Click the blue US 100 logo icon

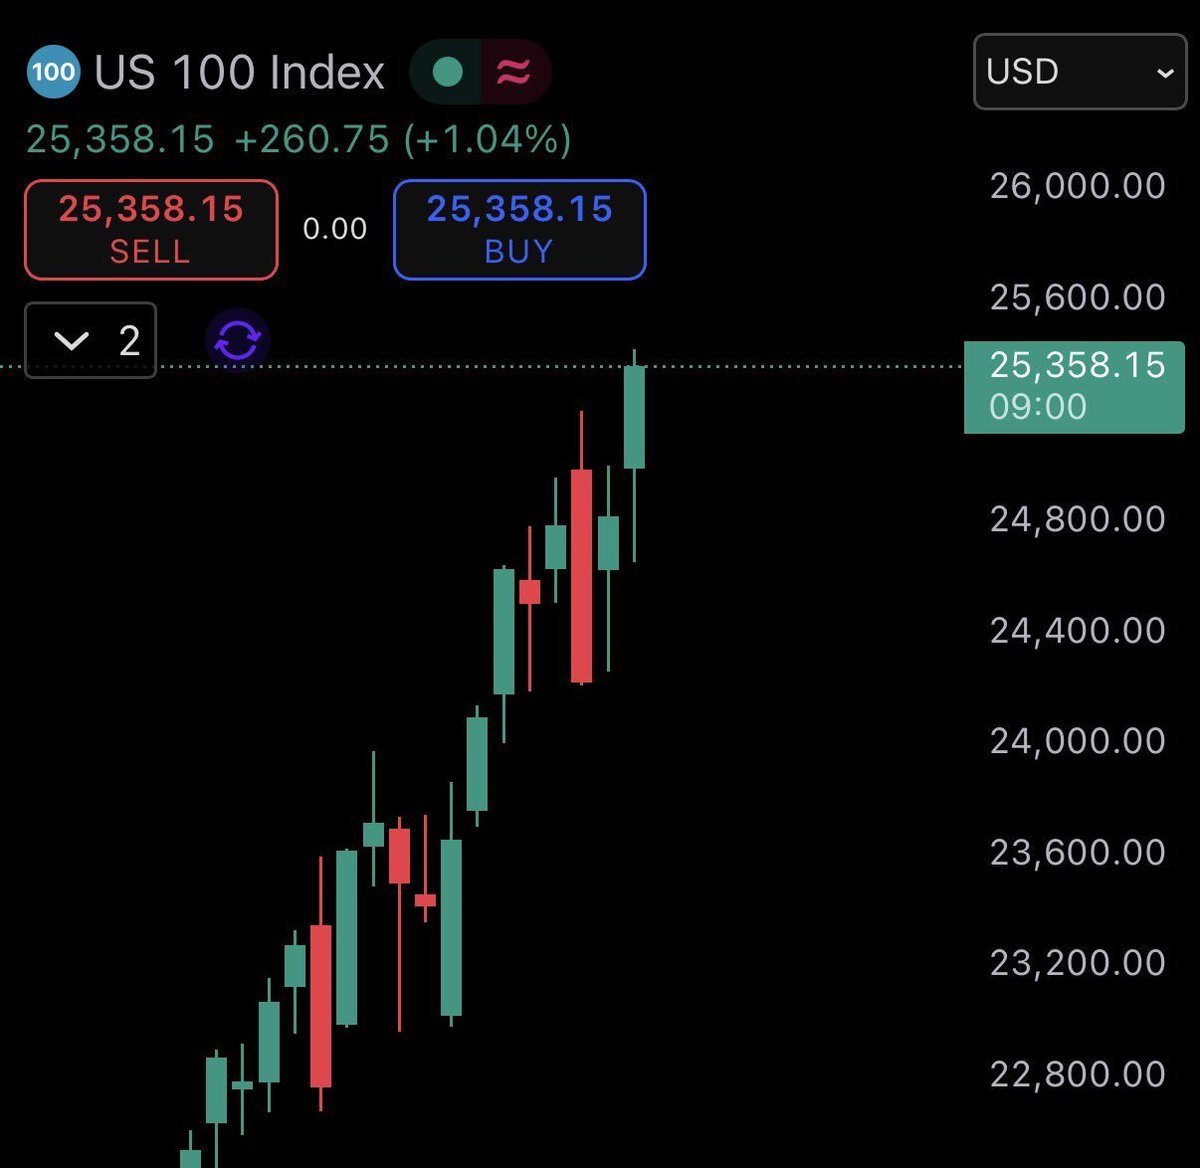[53, 72]
